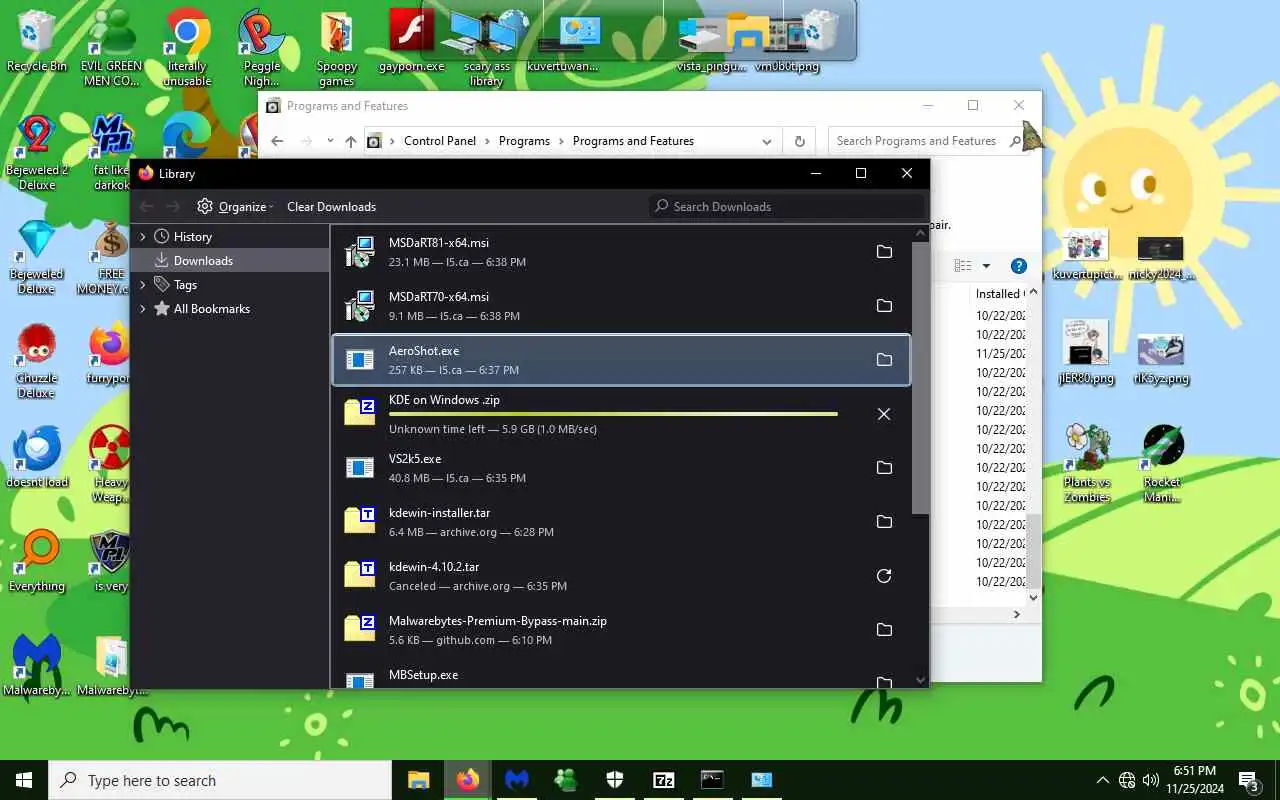Open Malwarebytes from the taskbar
Image resolution: width=1280 pixels, height=800 pixels.
coord(516,780)
